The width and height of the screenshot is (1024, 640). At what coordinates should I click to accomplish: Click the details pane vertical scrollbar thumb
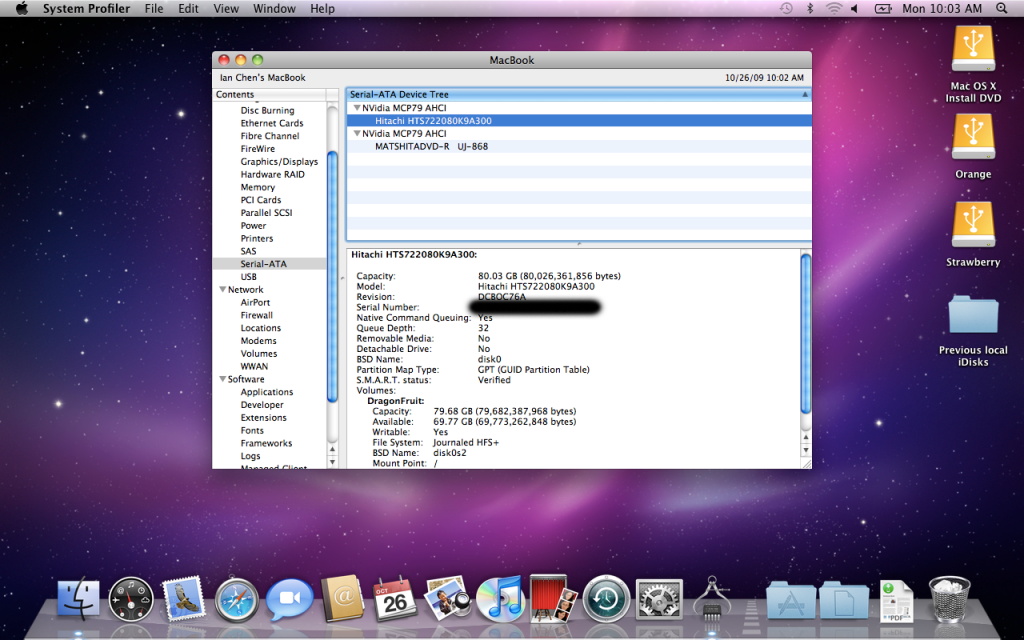click(806, 334)
